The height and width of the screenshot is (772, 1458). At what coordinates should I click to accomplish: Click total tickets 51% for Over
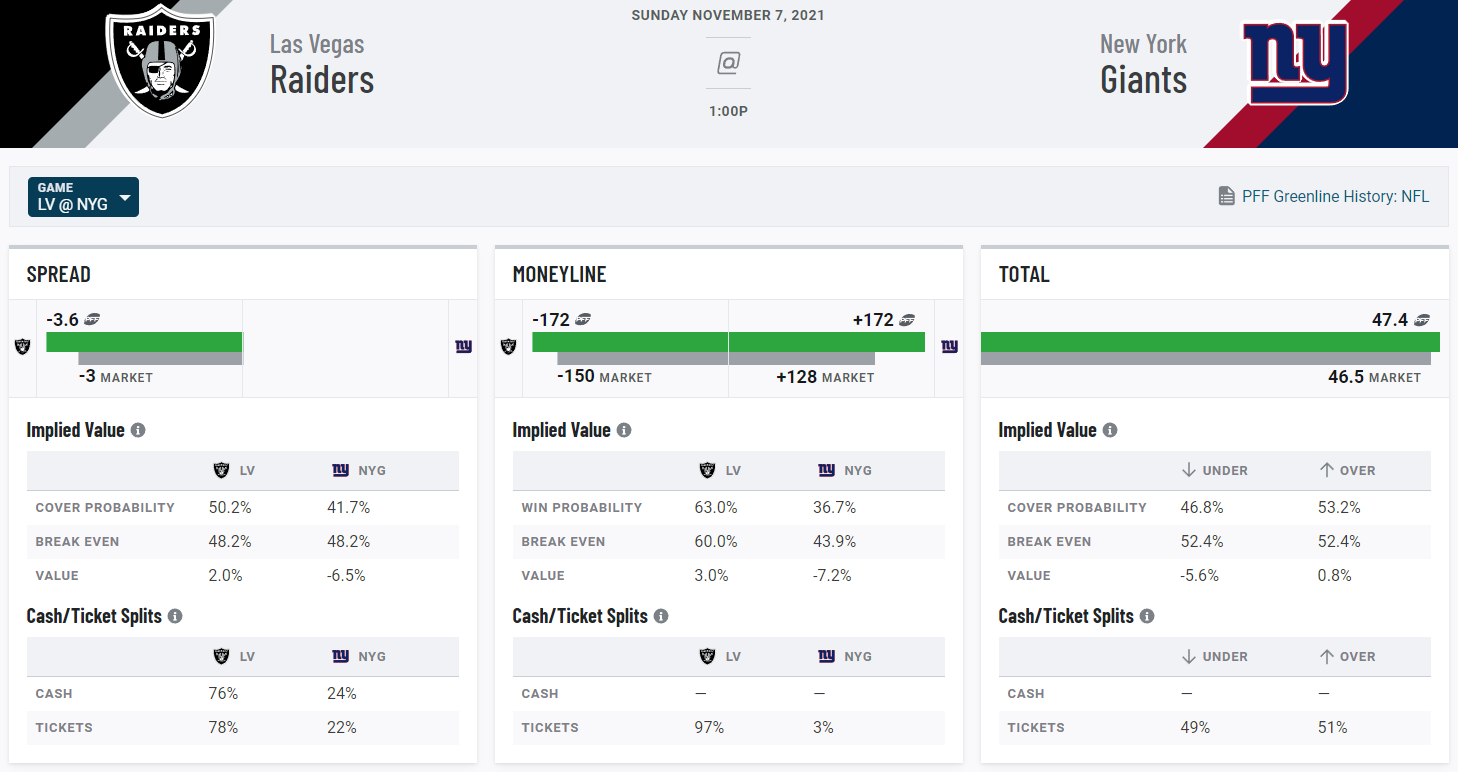1333,727
